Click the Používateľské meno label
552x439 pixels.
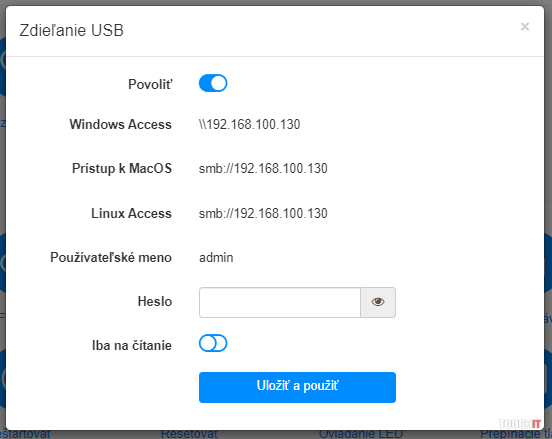click(111, 257)
